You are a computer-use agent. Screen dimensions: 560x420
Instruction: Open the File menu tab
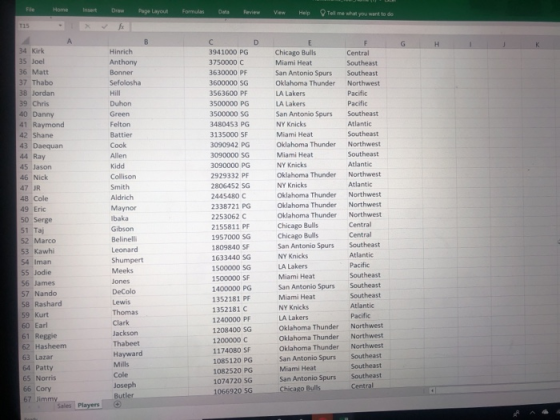pyautogui.click(x=30, y=10)
